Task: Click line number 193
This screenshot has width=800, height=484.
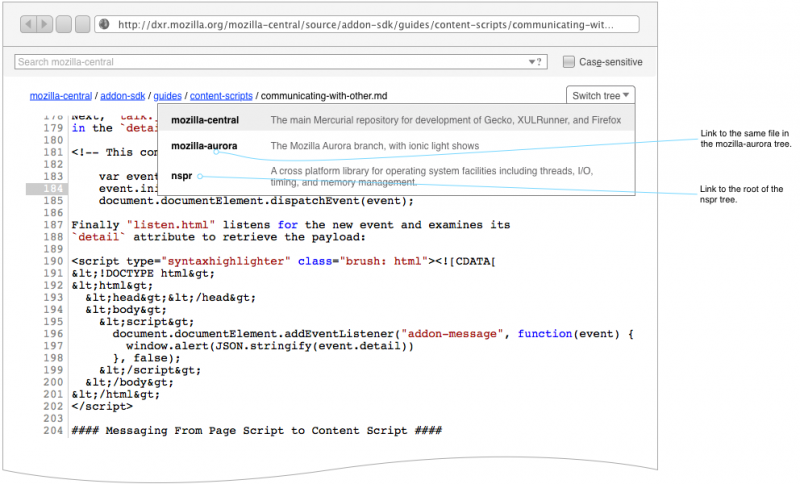Action: pyautogui.click(x=53, y=298)
